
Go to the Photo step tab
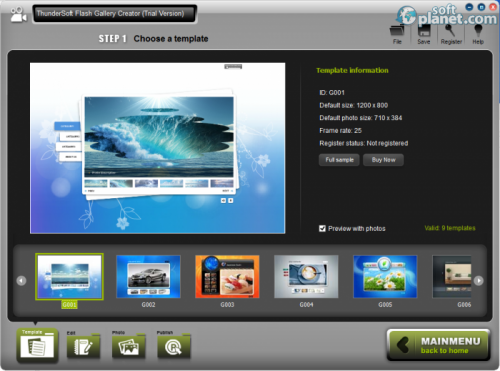coord(128,345)
